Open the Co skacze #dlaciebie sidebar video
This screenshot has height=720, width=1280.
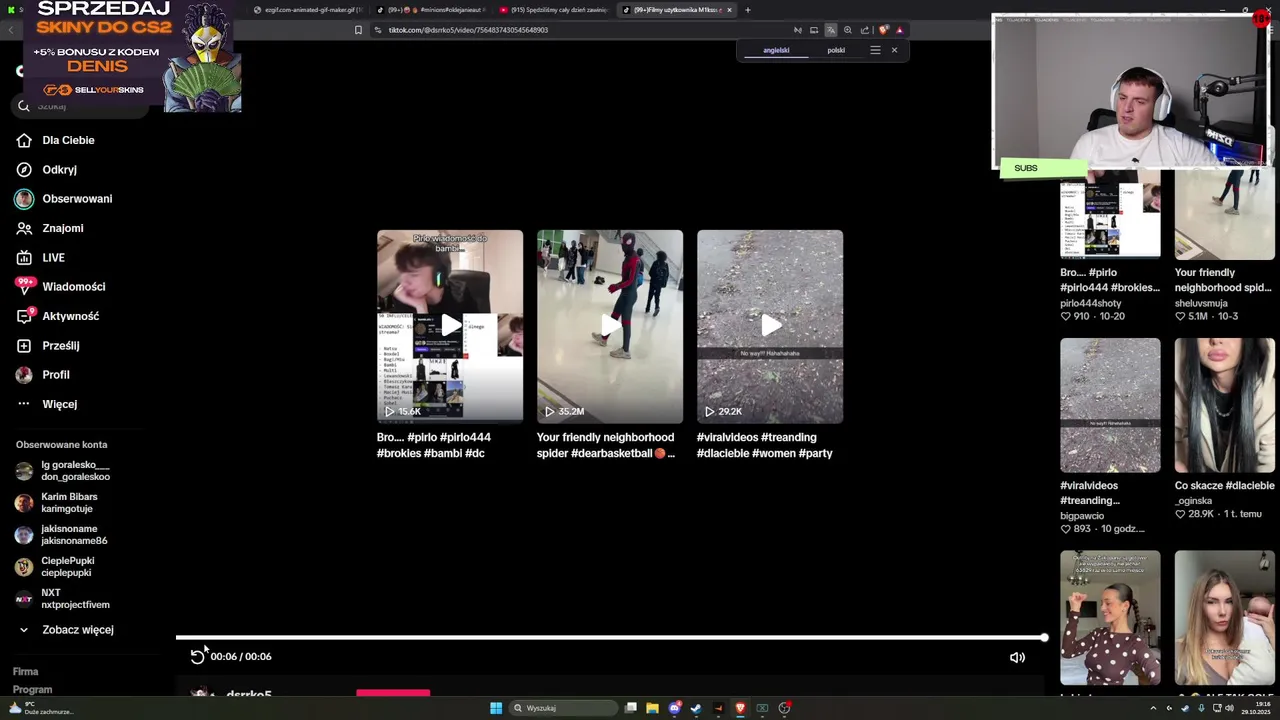tap(1225, 405)
